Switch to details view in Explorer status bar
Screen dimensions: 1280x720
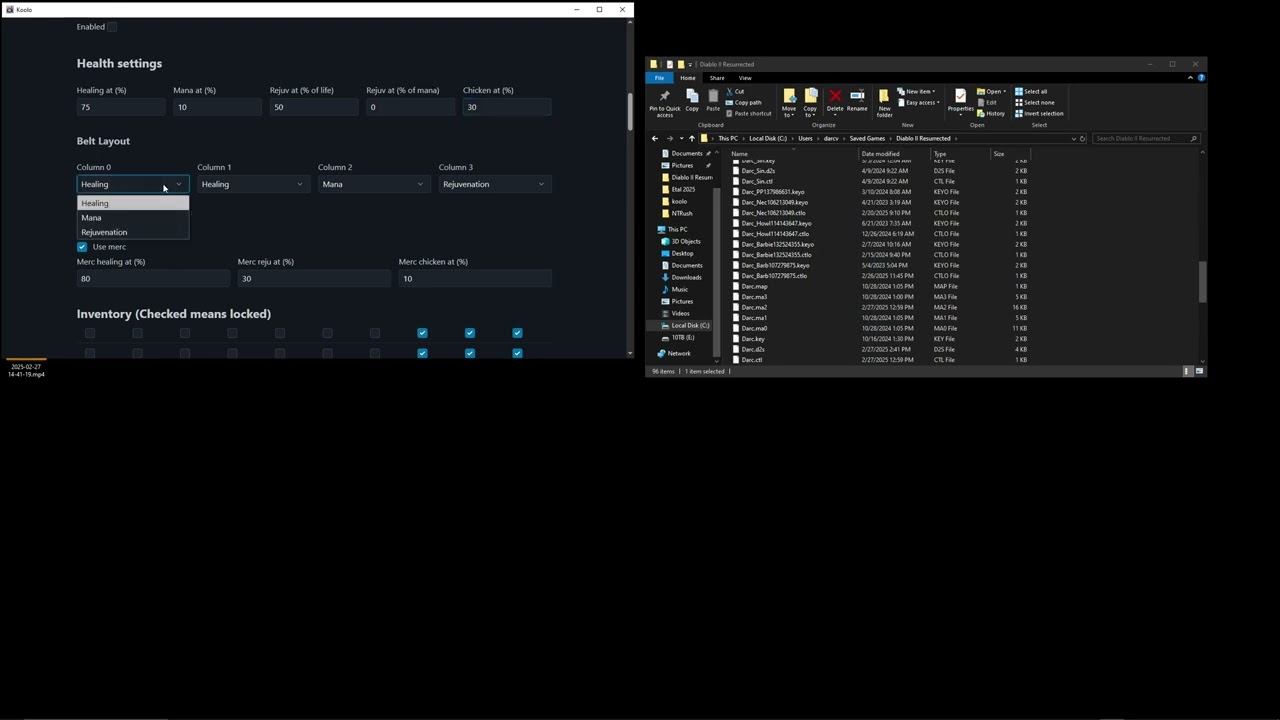(x=1187, y=371)
